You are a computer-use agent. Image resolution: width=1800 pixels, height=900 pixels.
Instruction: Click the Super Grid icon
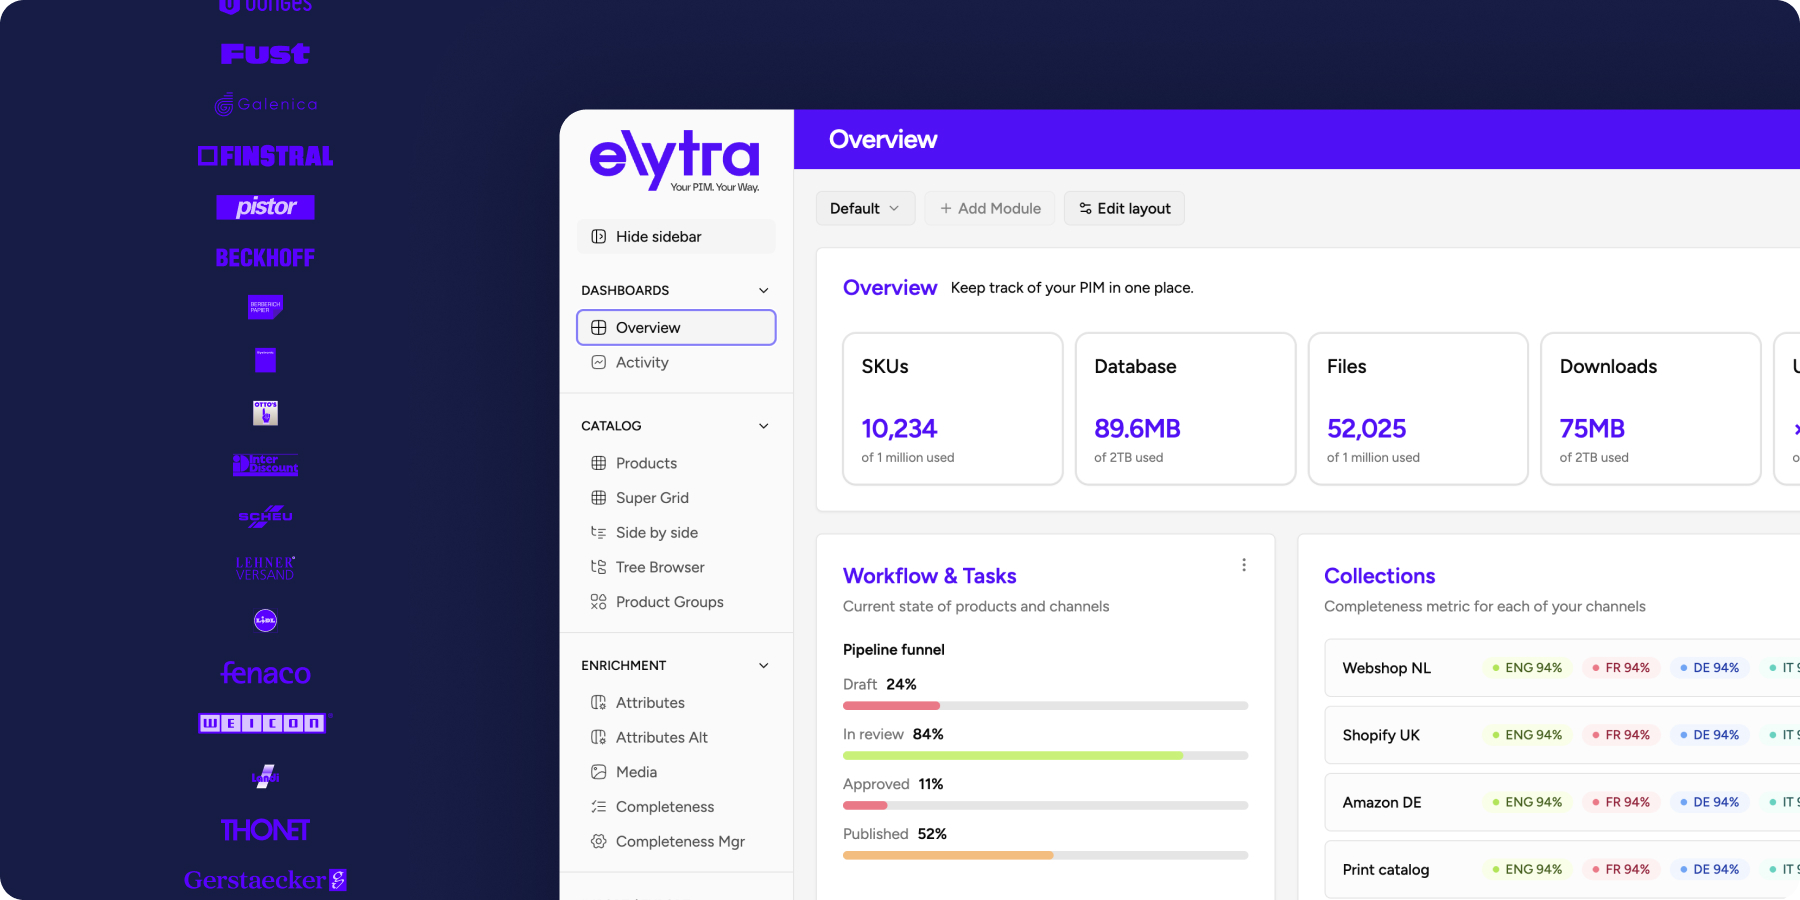click(598, 498)
